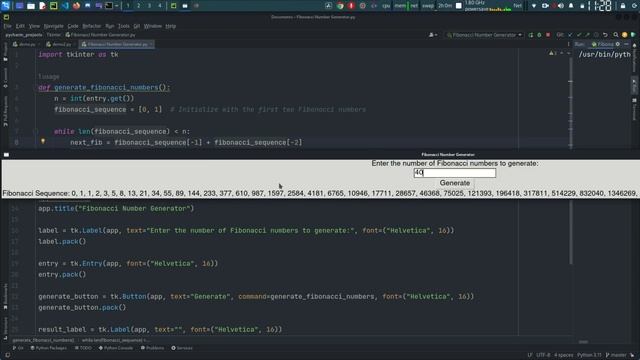Close the Fibonacci Number Generator.py tab
640x360 pixels.
click(151, 44)
